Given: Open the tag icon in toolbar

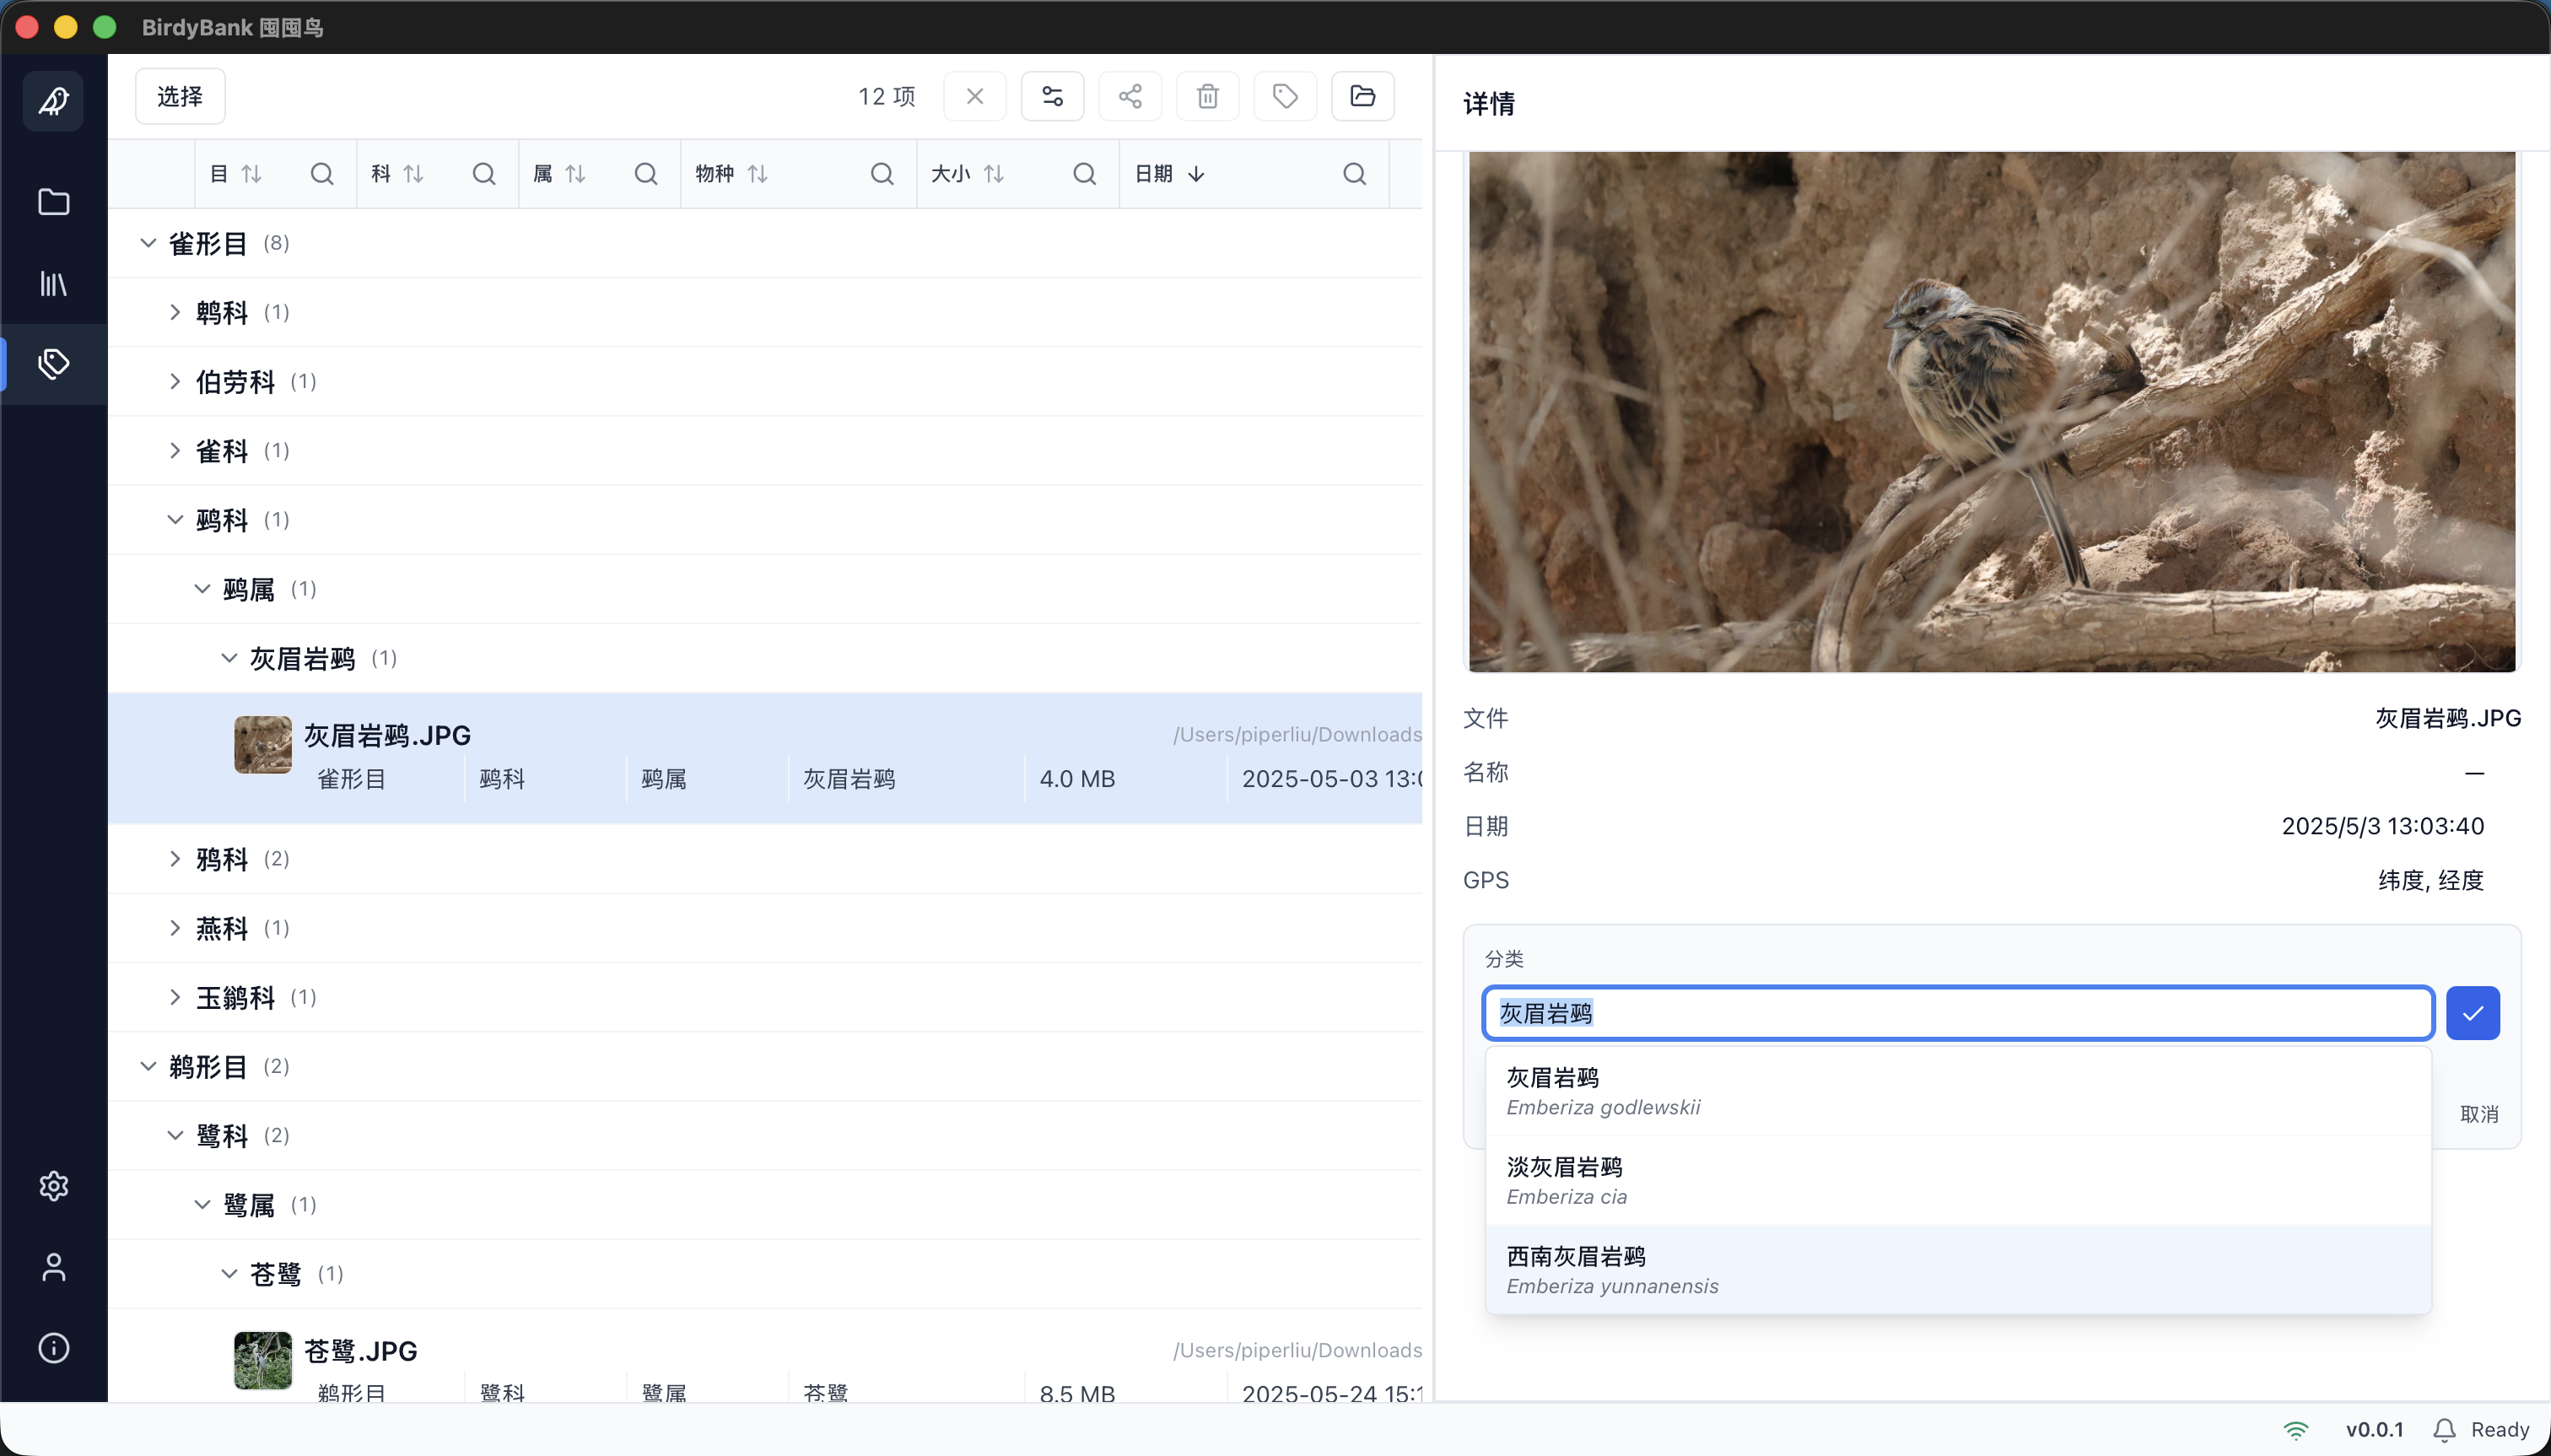Looking at the screenshot, I should (1284, 96).
